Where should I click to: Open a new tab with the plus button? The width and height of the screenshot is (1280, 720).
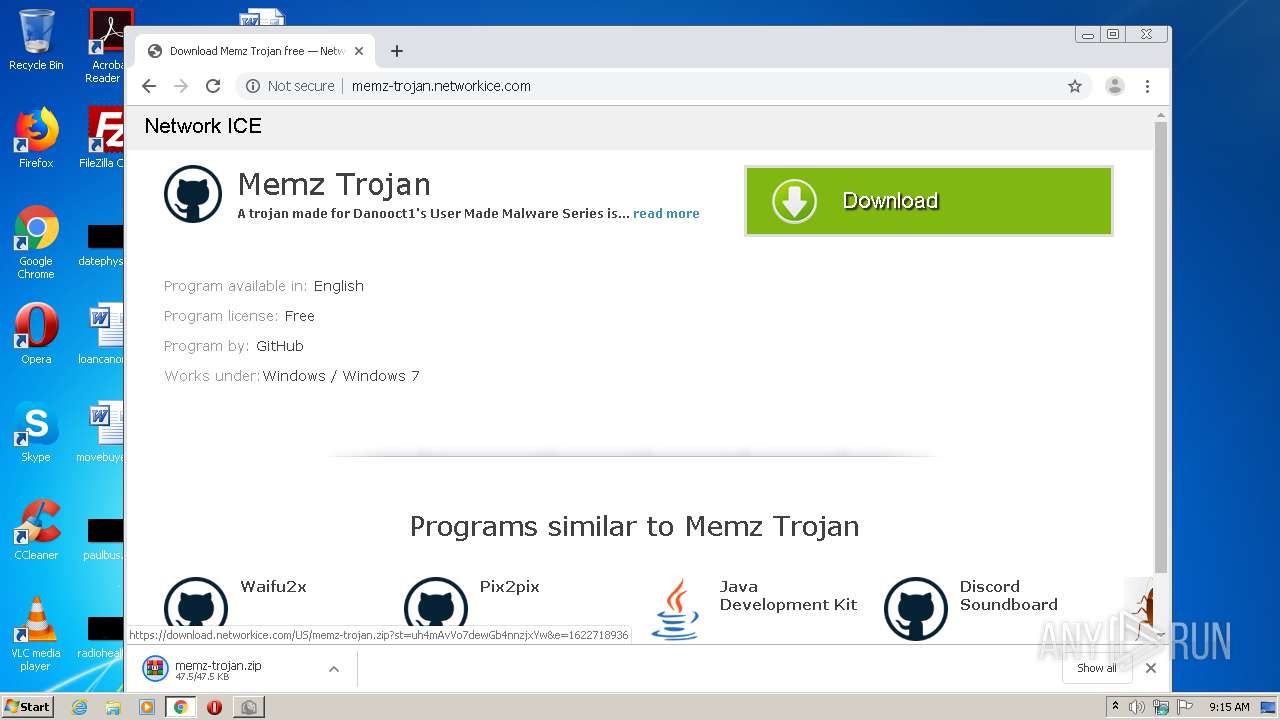(397, 51)
